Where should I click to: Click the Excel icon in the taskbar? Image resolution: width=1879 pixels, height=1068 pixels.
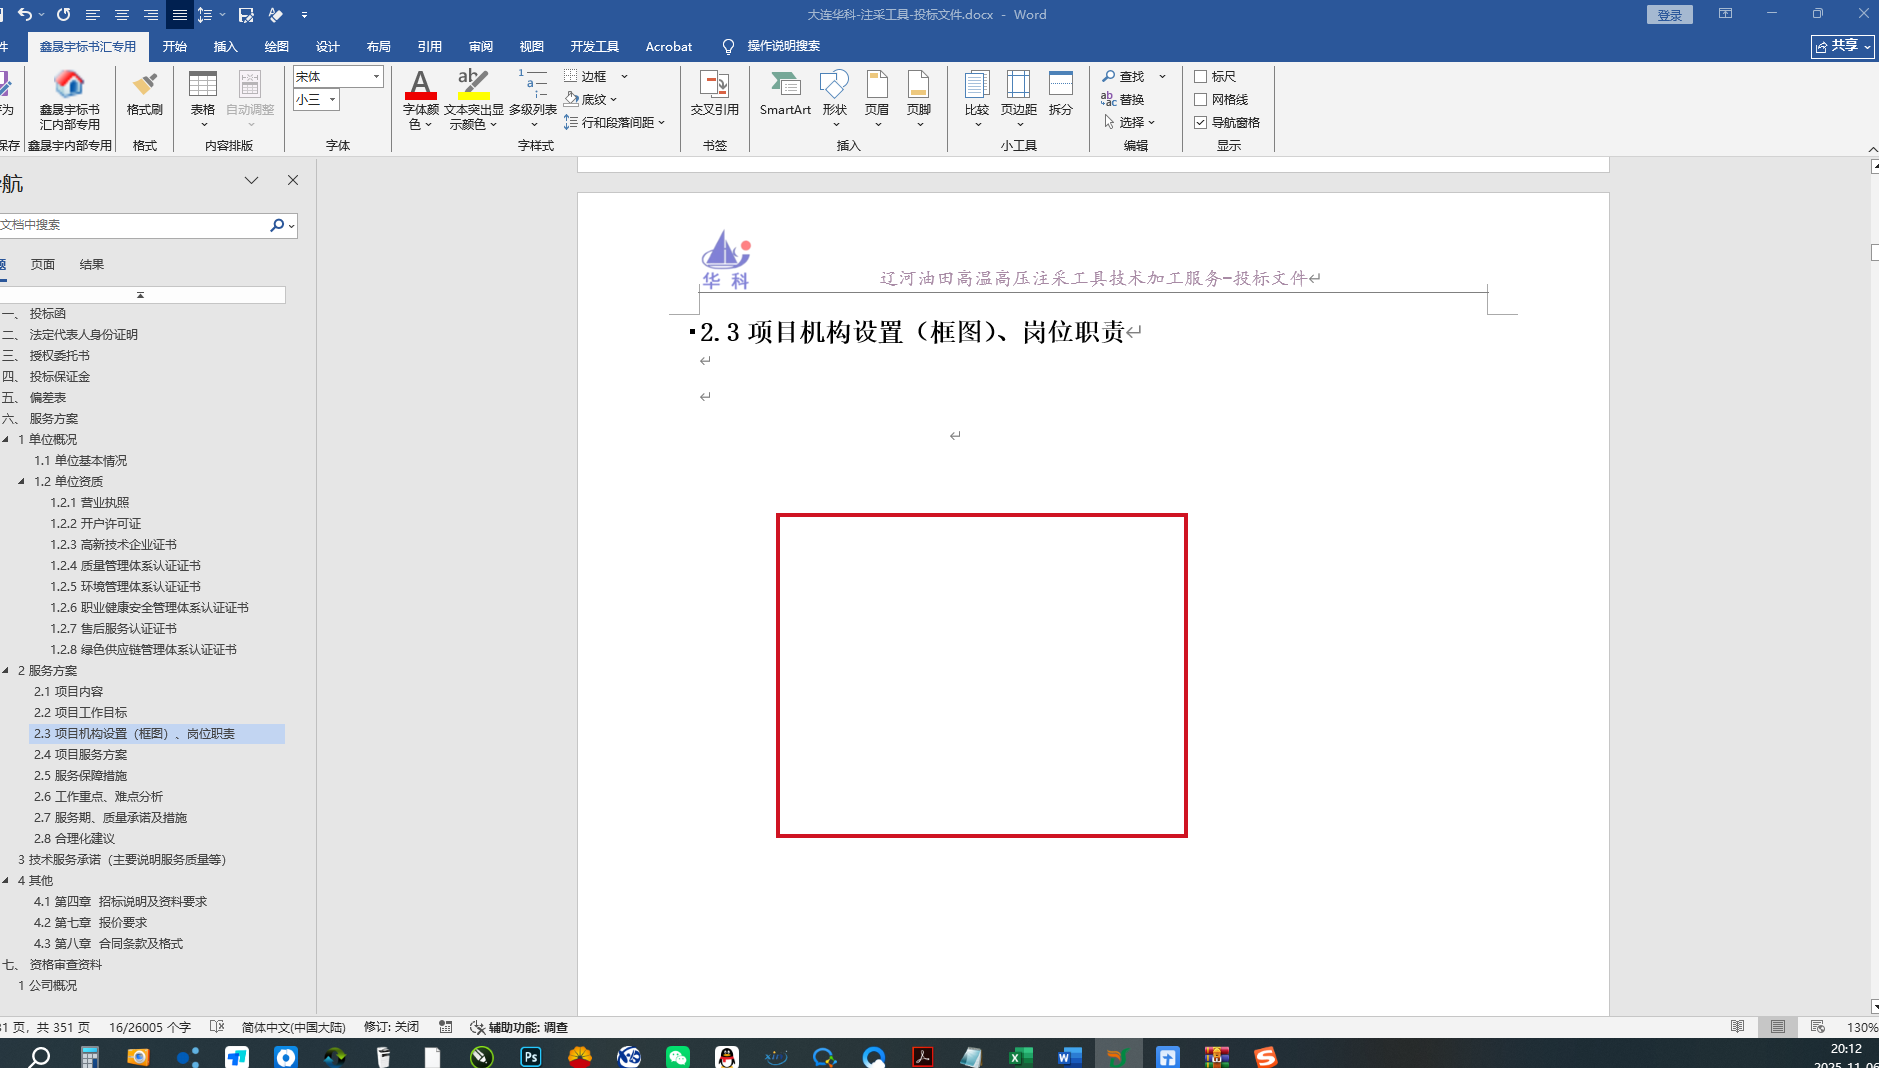pos(1020,1057)
